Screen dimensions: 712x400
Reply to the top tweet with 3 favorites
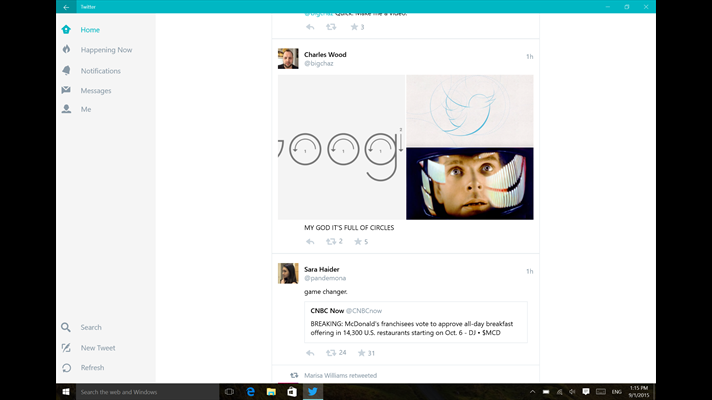coord(310,27)
